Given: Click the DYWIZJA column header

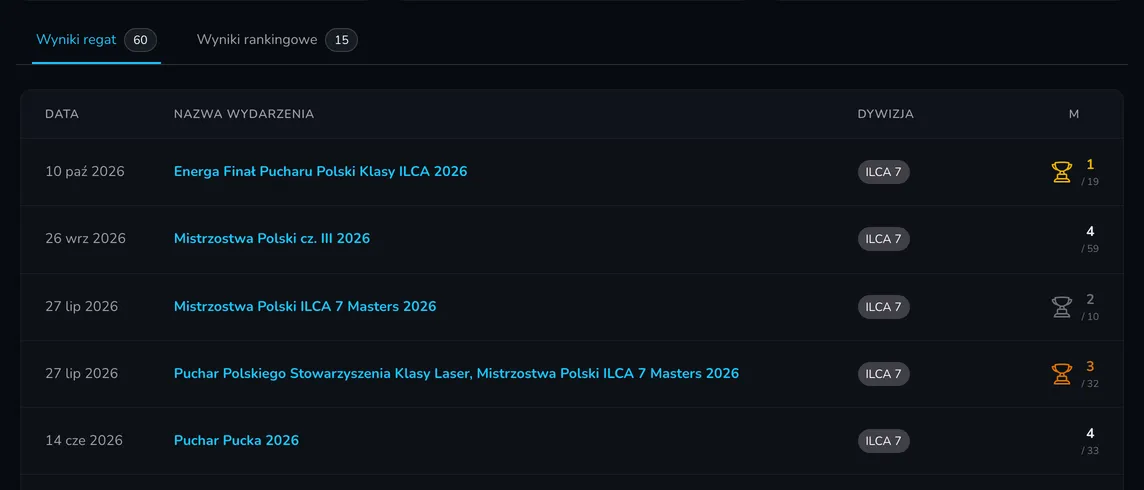Looking at the screenshot, I should pyautogui.click(x=886, y=114).
